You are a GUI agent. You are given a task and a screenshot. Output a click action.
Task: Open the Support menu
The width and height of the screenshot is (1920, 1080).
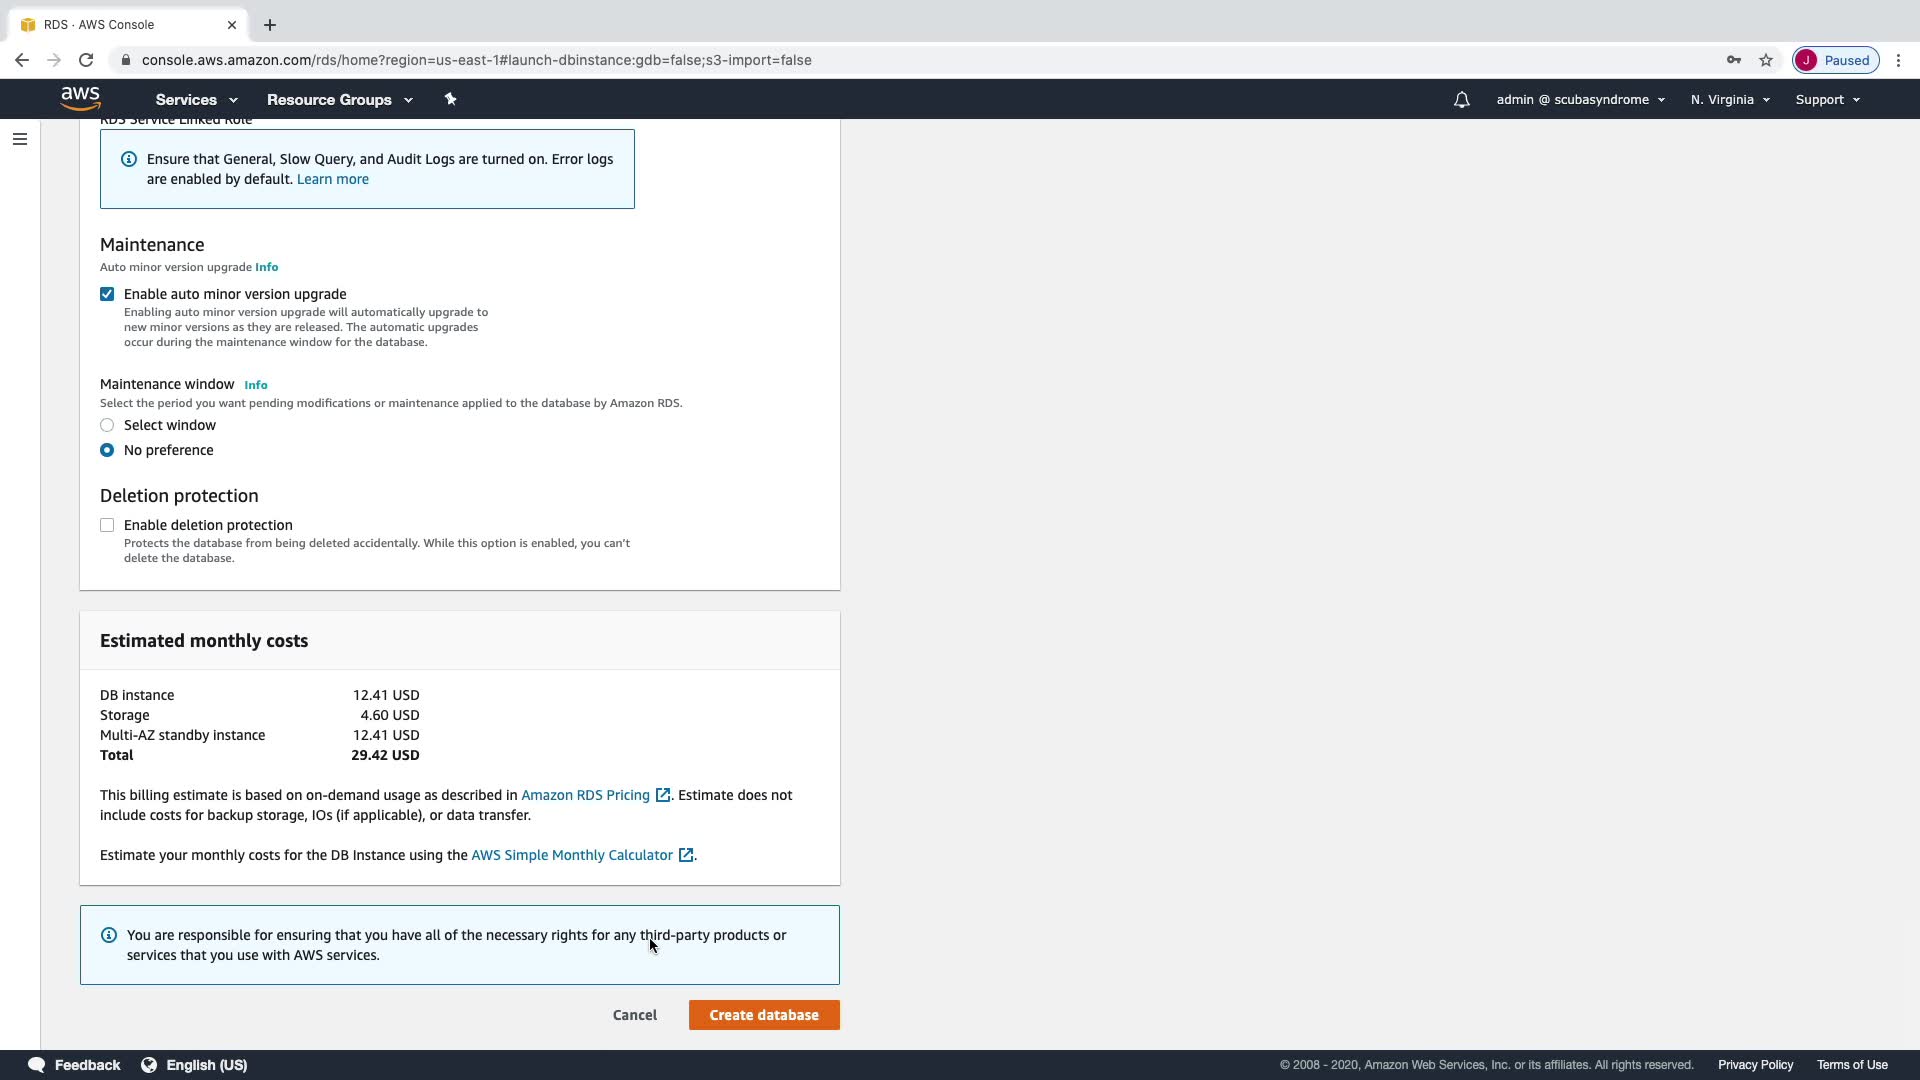coord(1827,100)
